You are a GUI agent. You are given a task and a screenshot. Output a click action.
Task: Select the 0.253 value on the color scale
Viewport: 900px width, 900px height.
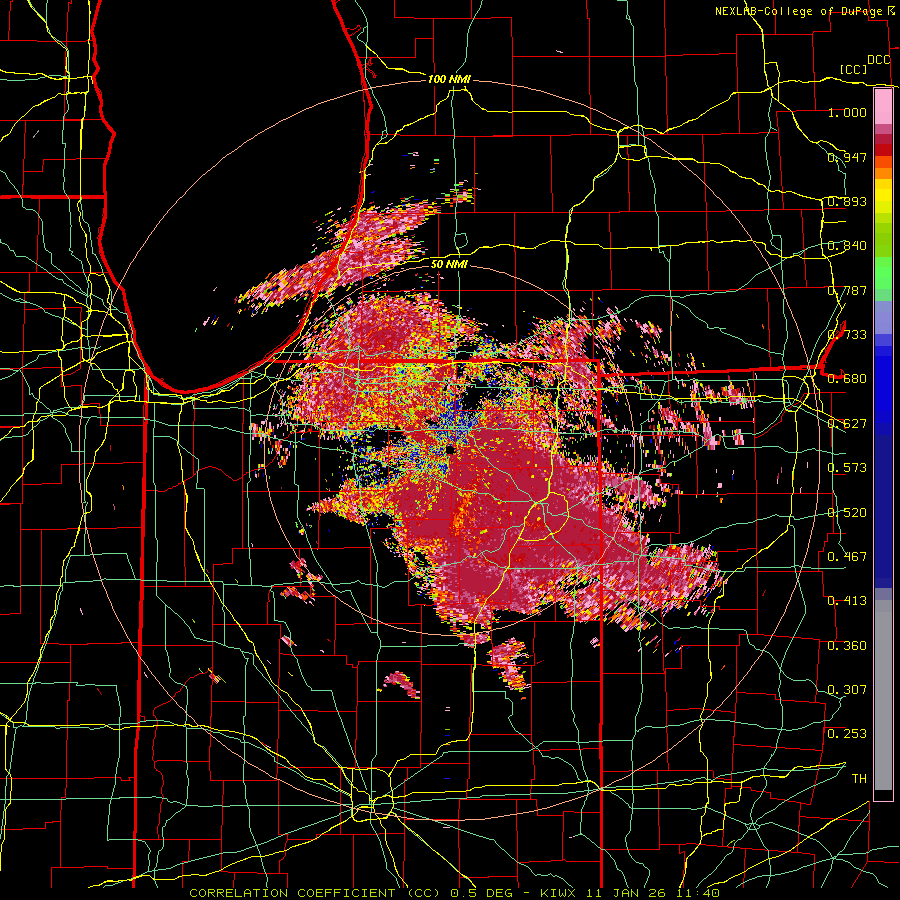pos(847,734)
